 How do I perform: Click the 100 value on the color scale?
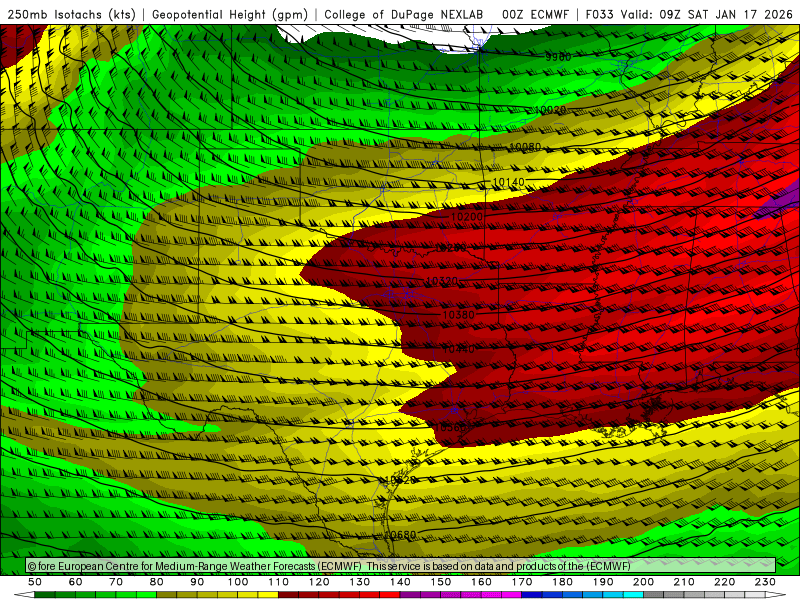(238, 582)
